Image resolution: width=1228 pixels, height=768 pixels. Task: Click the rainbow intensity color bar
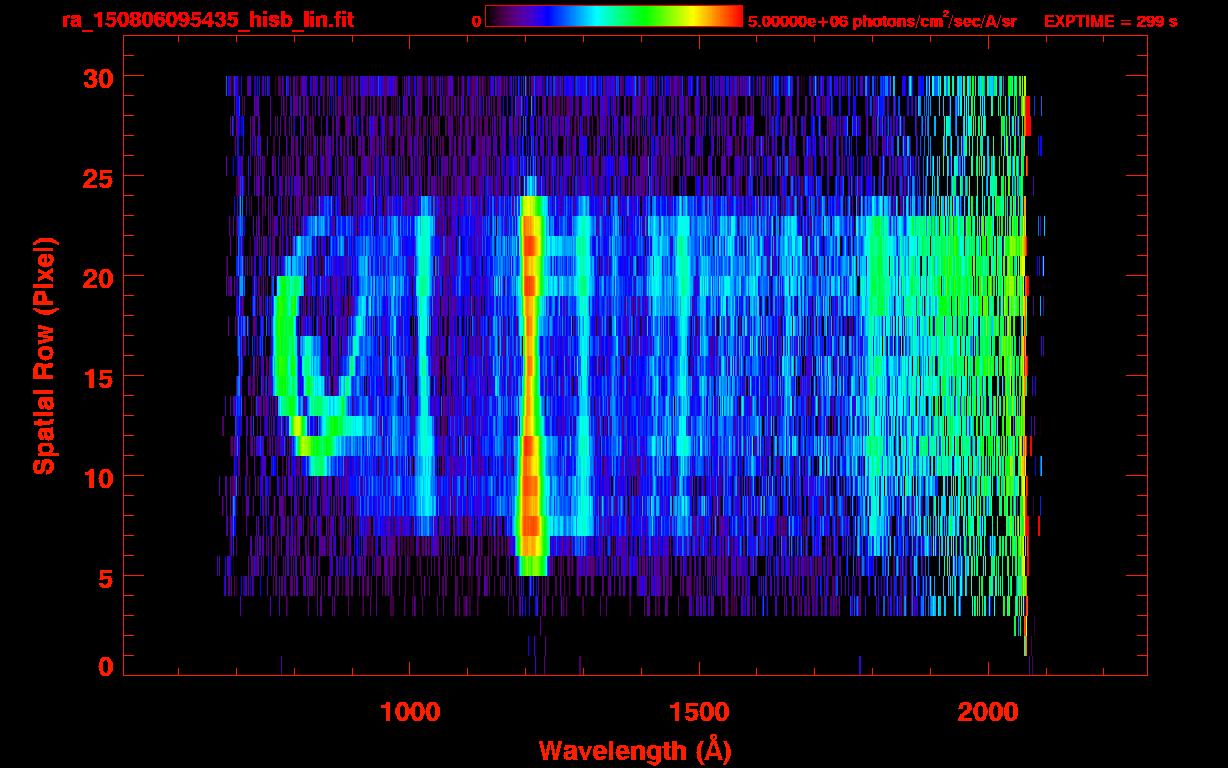point(614,16)
